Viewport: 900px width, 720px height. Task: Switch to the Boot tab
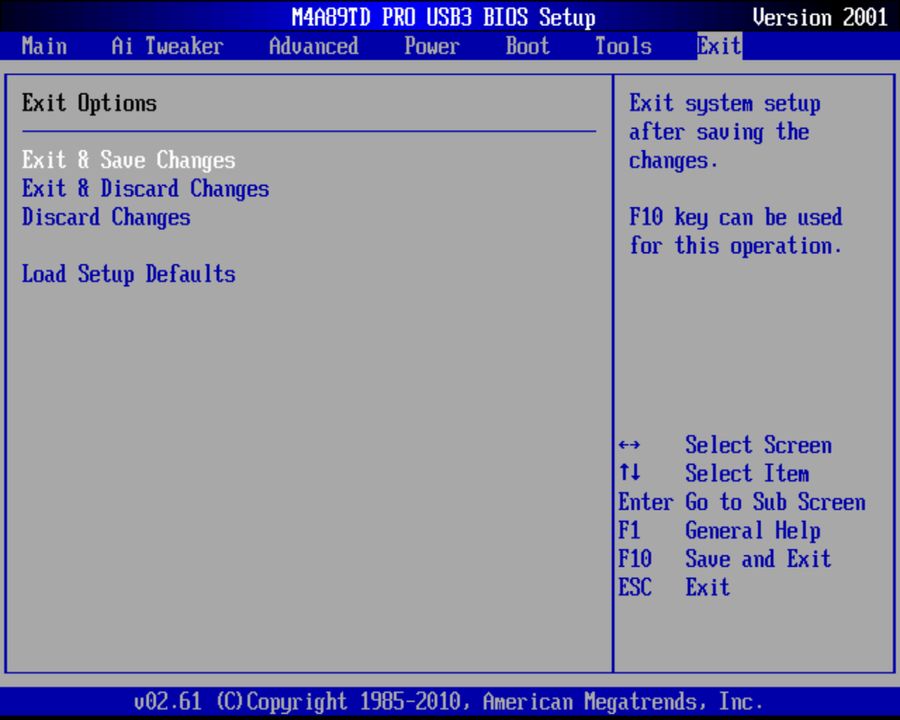click(527, 46)
